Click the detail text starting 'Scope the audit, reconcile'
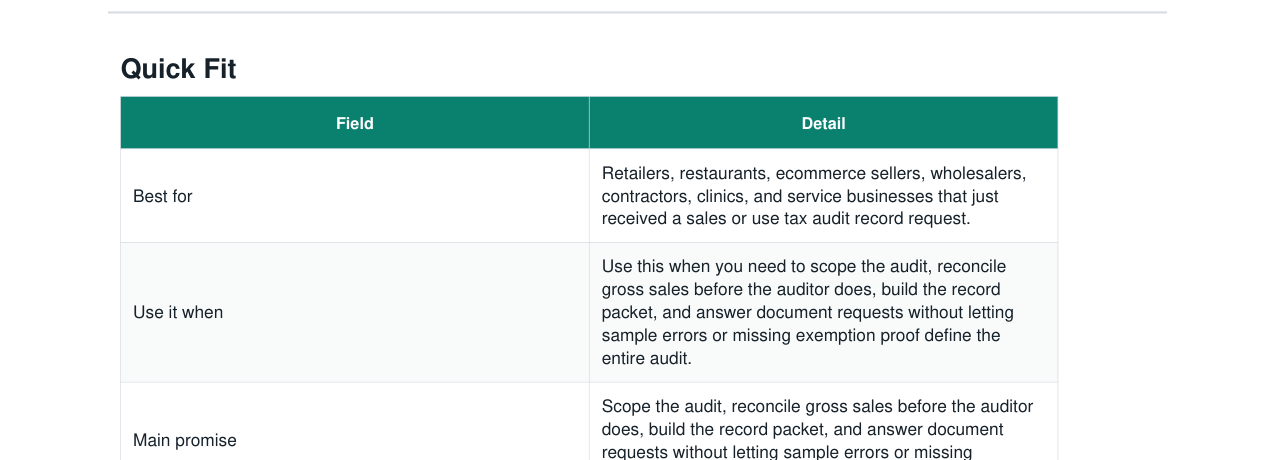This screenshot has height=460, width=1275. pyautogui.click(x=818, y=429)
